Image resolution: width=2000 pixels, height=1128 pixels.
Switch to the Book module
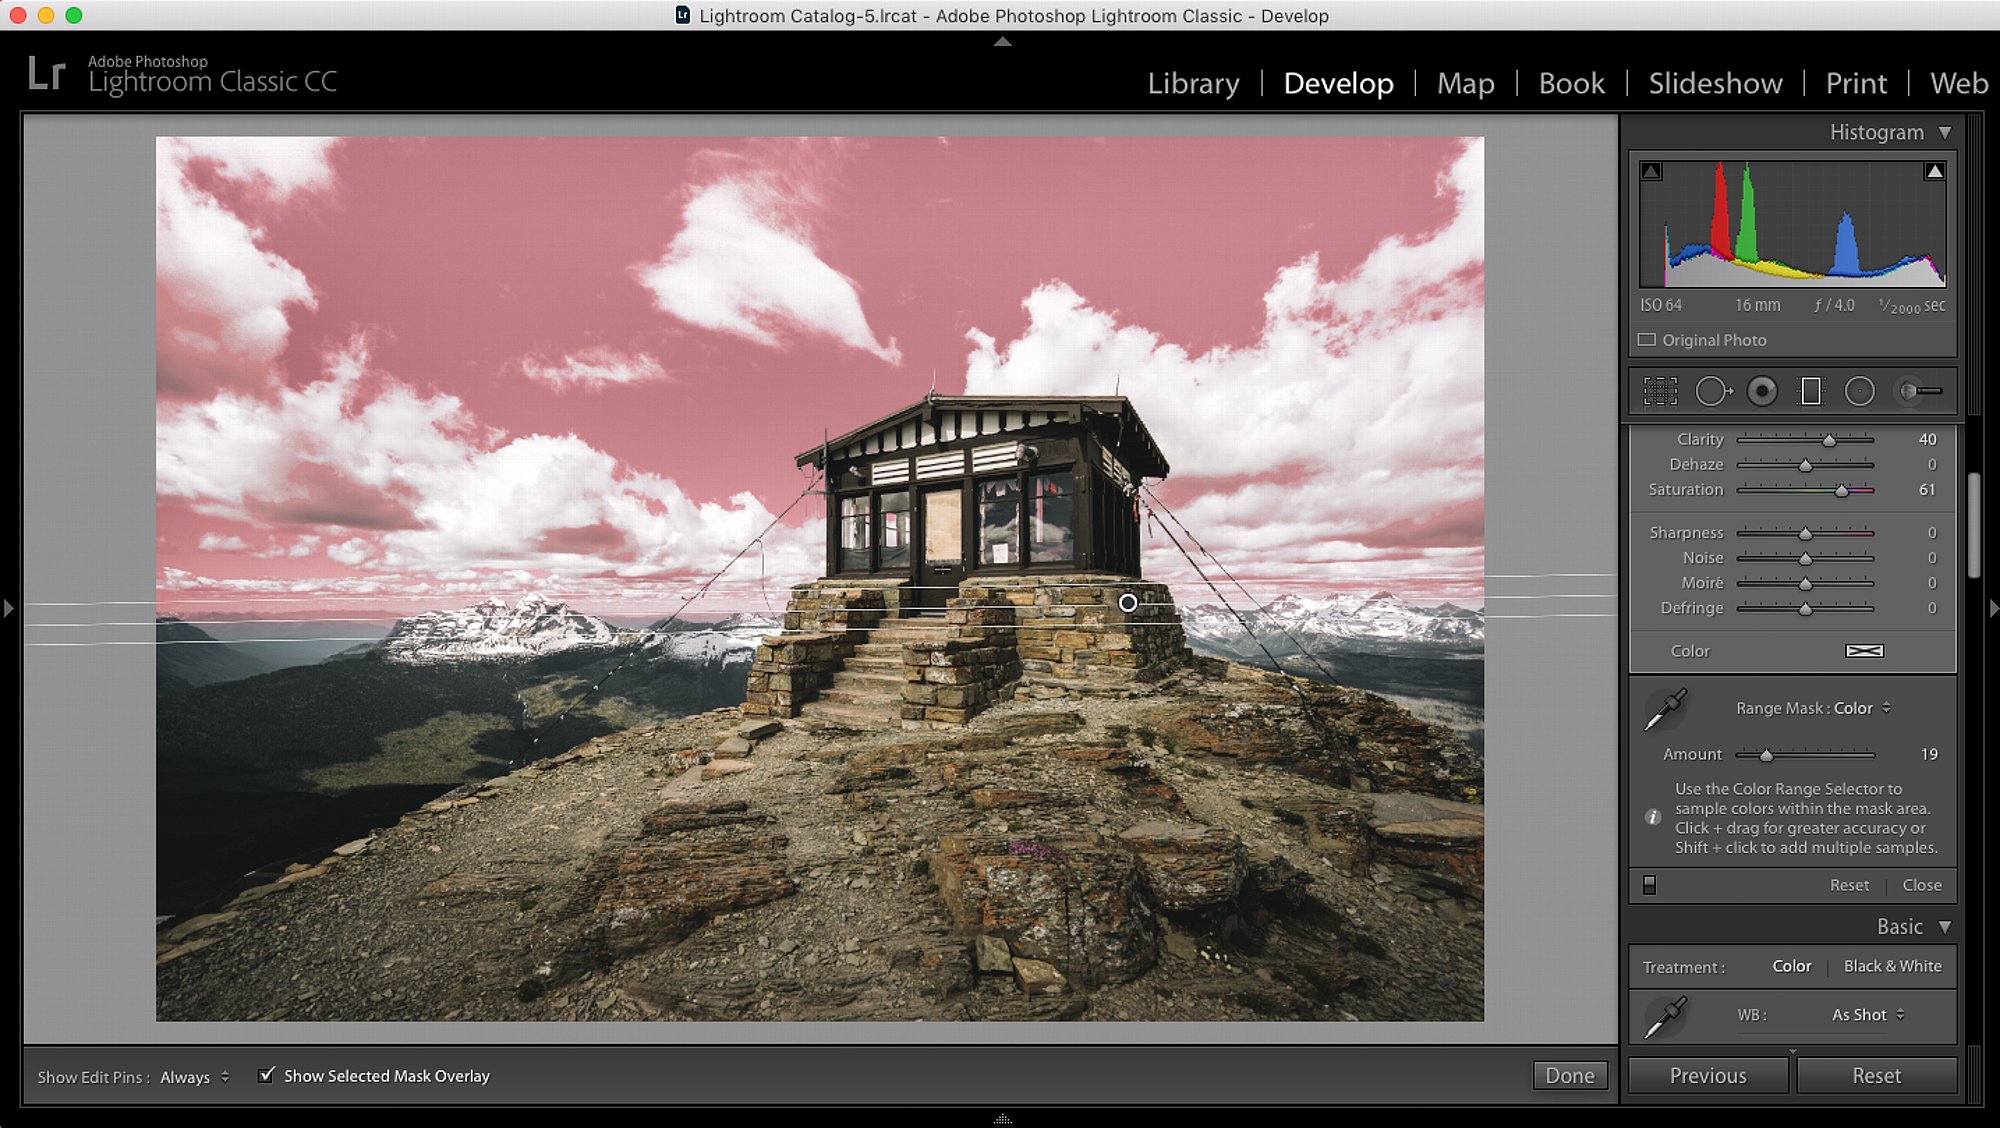pos(1571,83)
